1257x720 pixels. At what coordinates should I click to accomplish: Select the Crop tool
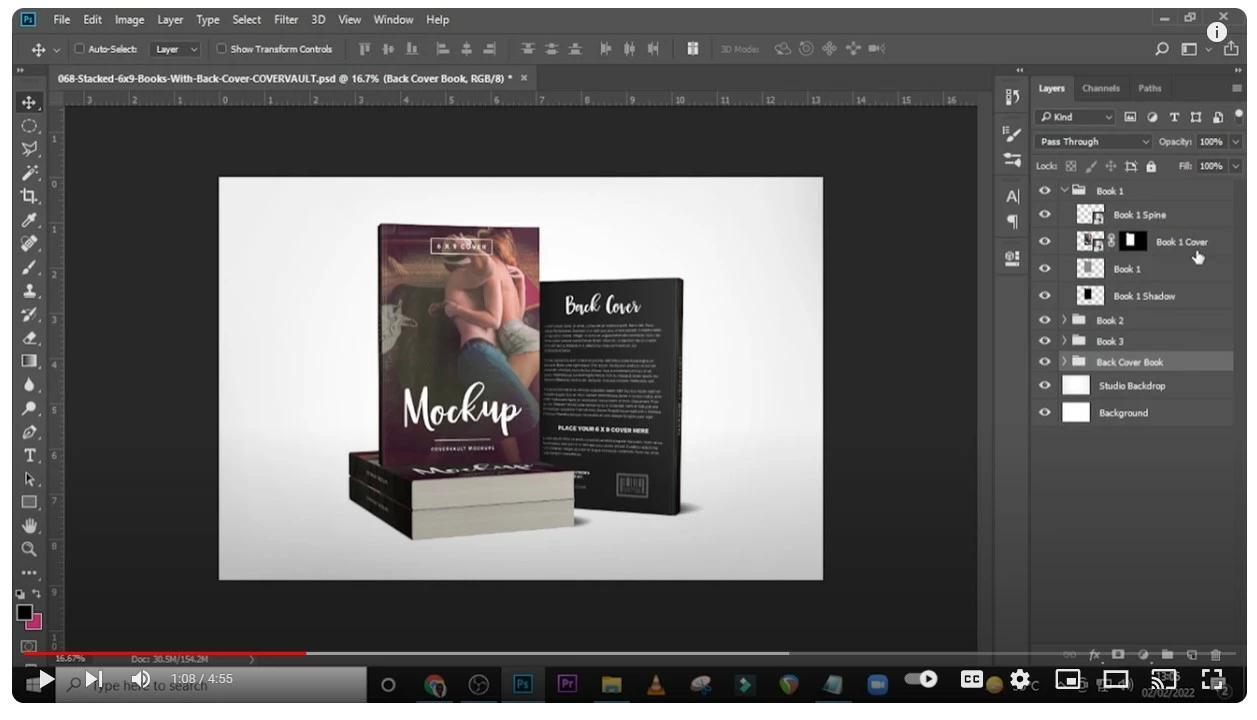pyautogui.click(x=29, y=196)
